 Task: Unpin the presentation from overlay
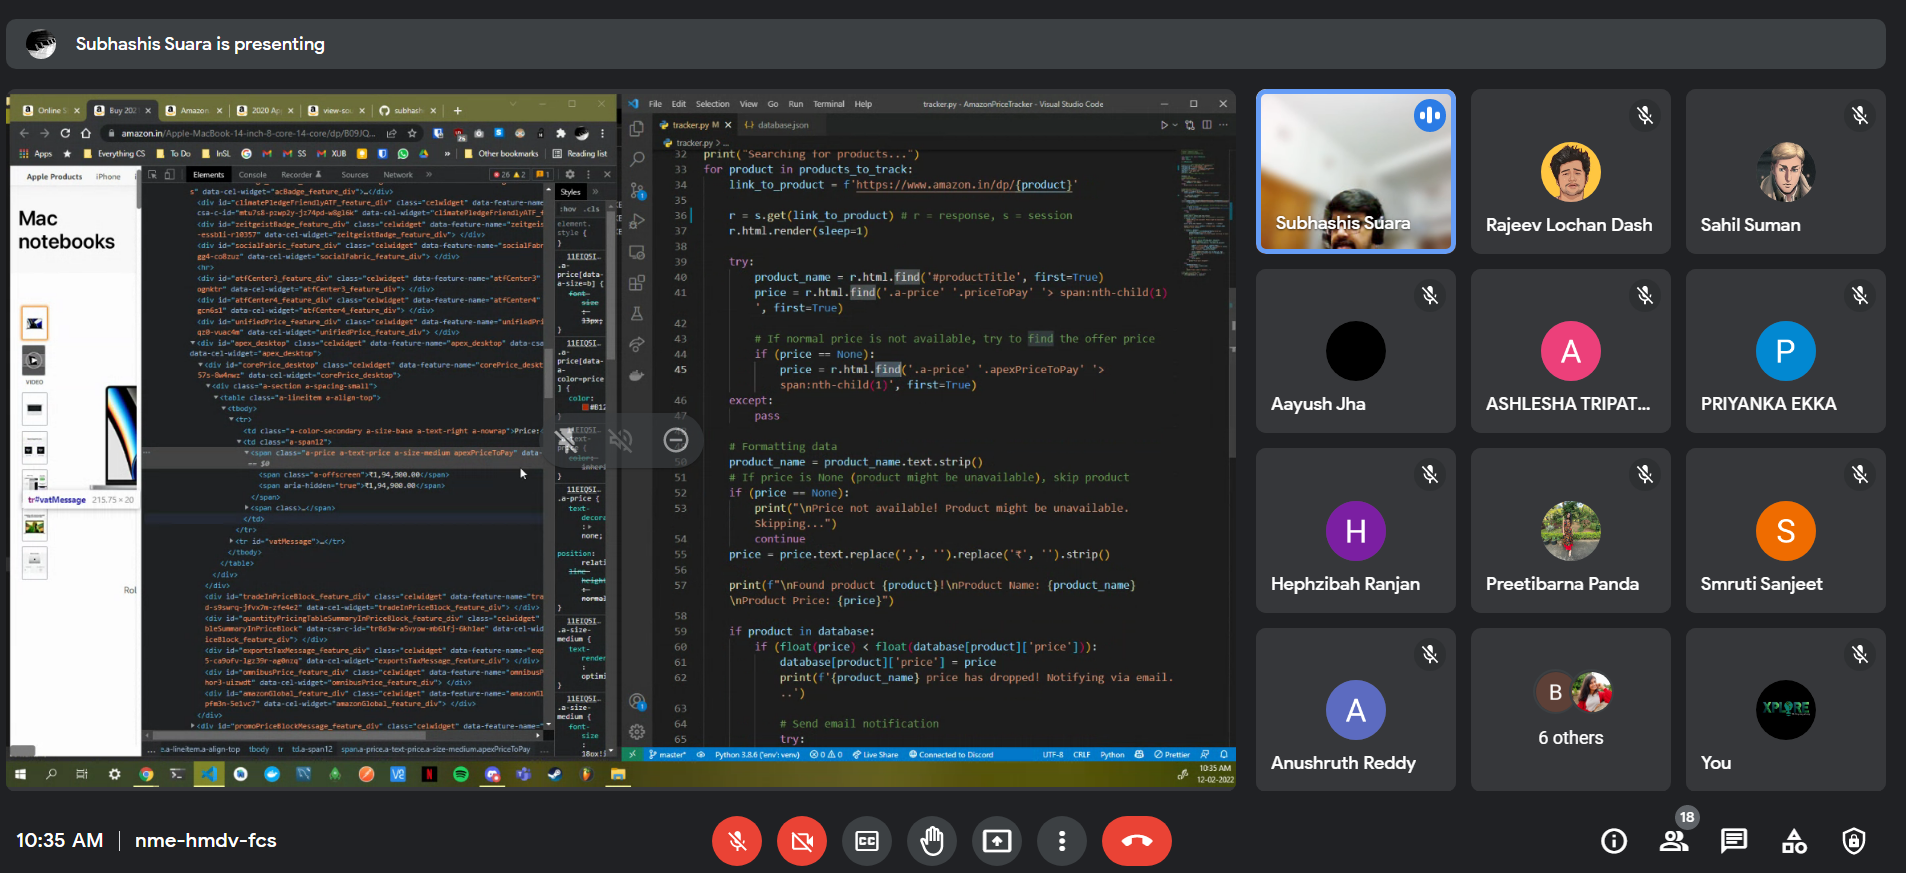tap(566, 440)
